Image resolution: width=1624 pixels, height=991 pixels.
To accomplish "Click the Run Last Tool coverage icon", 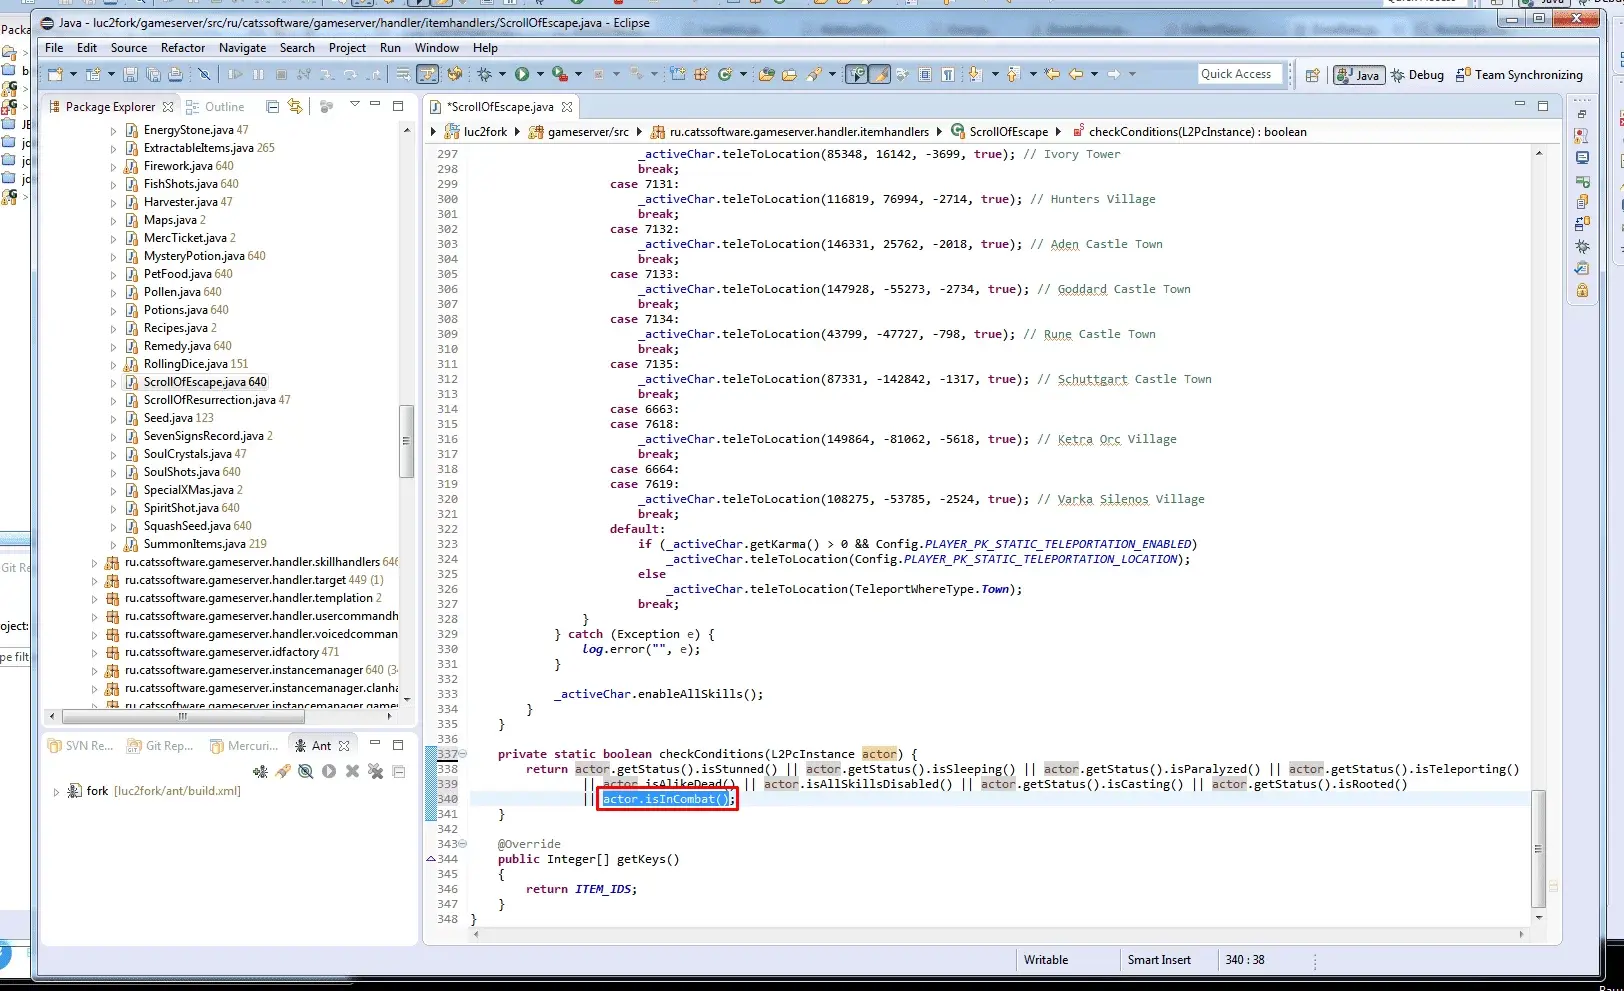I will click(560, 74).
